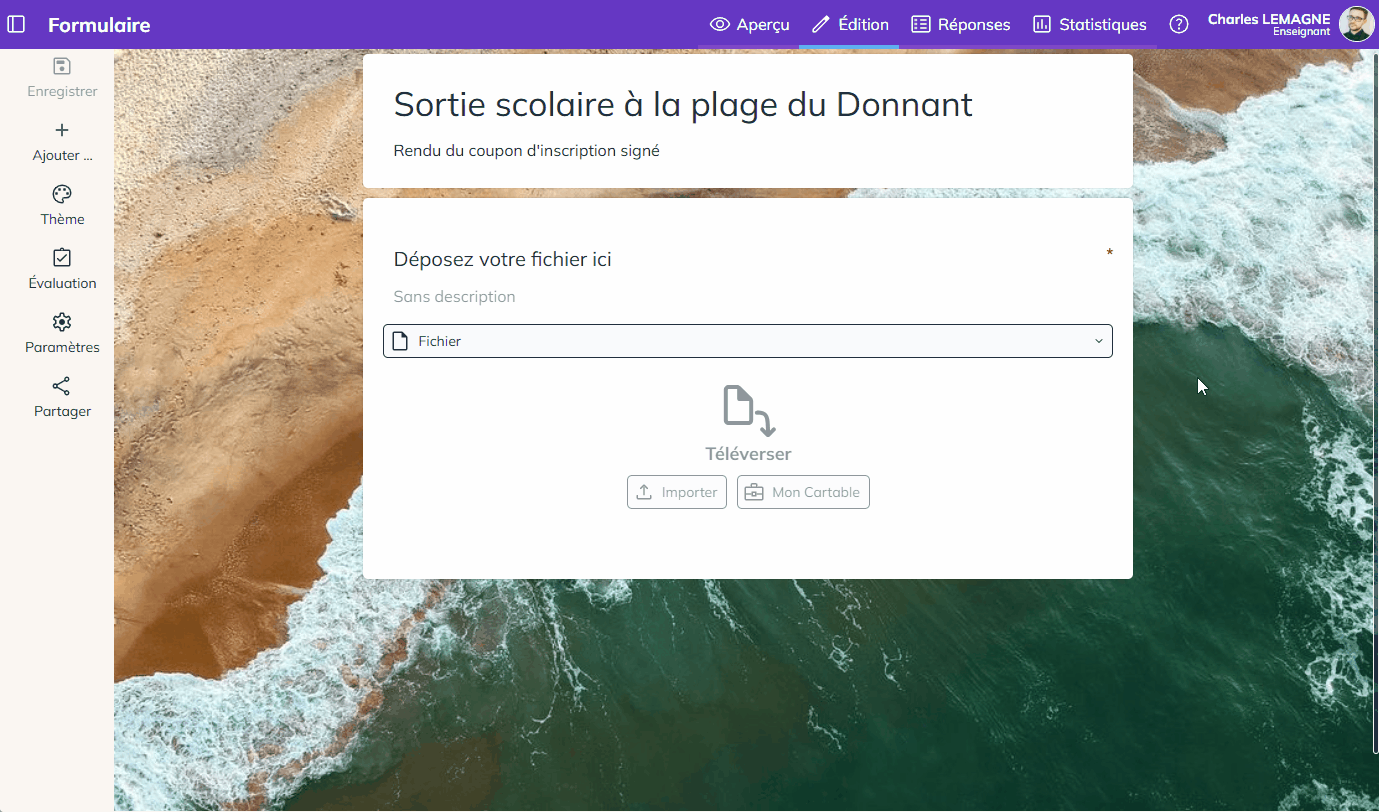
Task: Click the Mon Cartable button
Action: tap(803, 492)
